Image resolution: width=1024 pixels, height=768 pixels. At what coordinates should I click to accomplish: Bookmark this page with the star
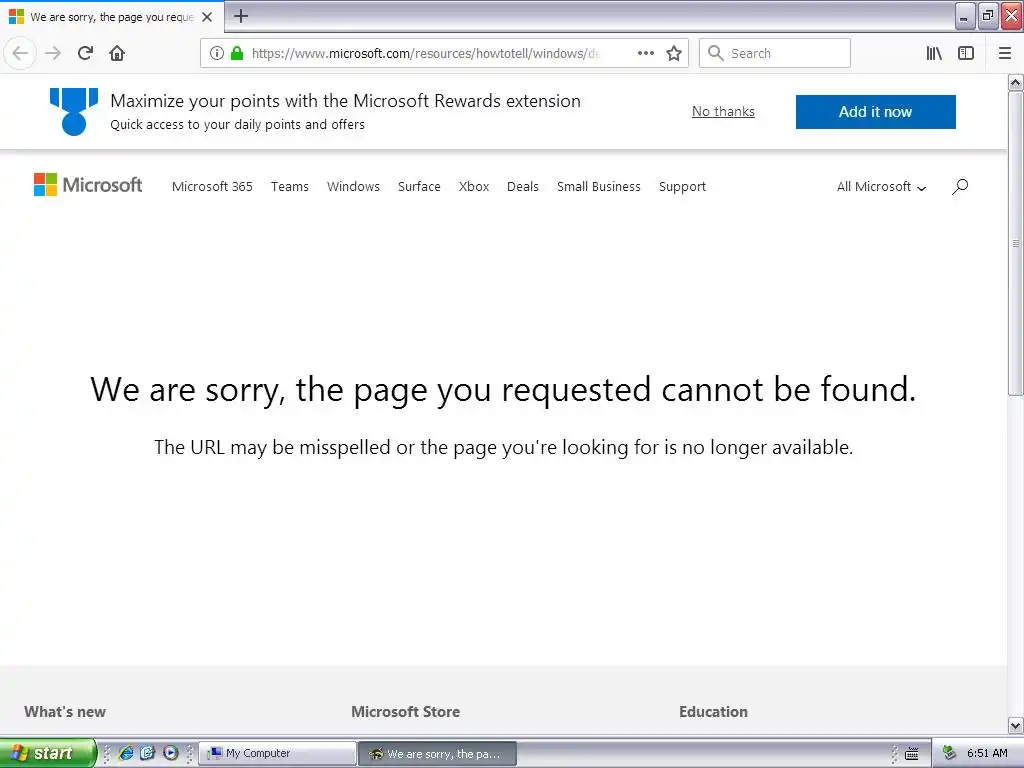point(674,53)
